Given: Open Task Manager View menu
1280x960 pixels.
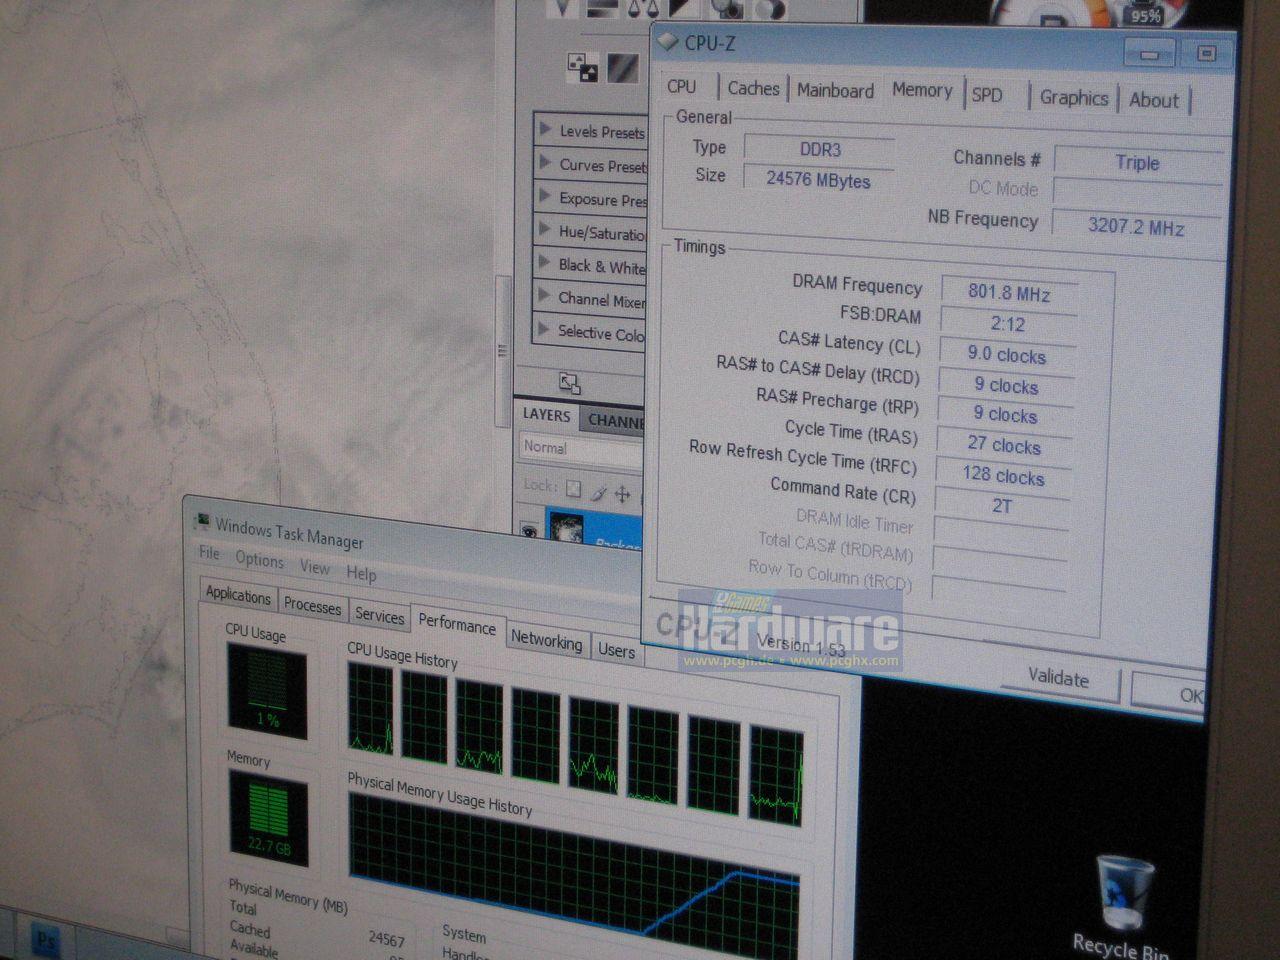Looking at the screenshot, I should click(315, 567).
